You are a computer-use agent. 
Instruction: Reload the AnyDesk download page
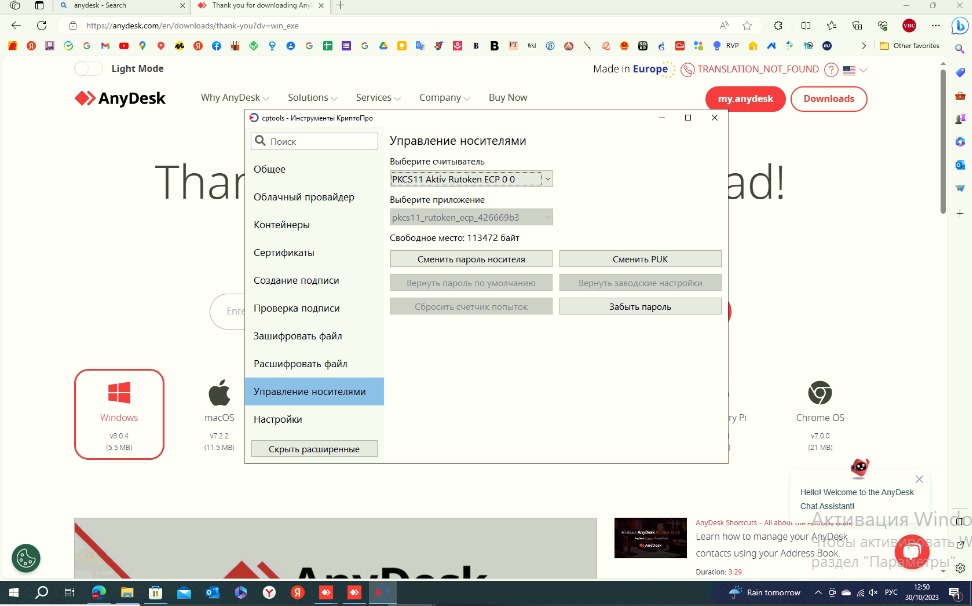point(42,25)
